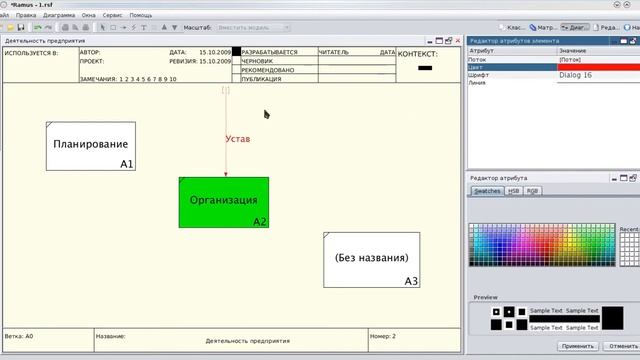Detach the Деятельность предприятия diagram window
Screen dimensions: 640x360
(x=449, y=41)
